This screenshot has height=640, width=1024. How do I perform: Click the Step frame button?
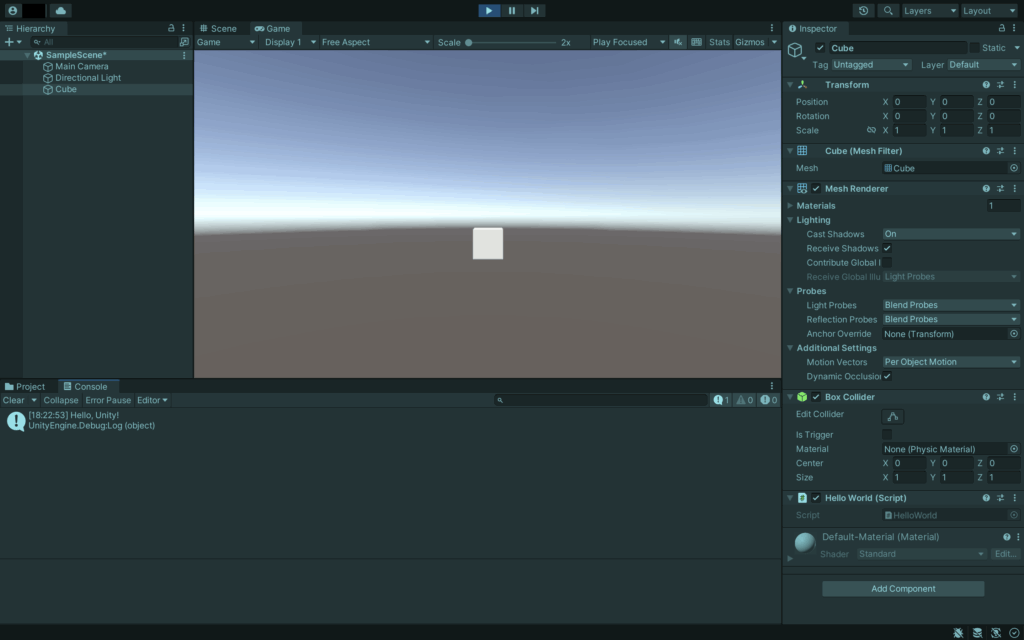pyautogui.click(x=535, y=10)
